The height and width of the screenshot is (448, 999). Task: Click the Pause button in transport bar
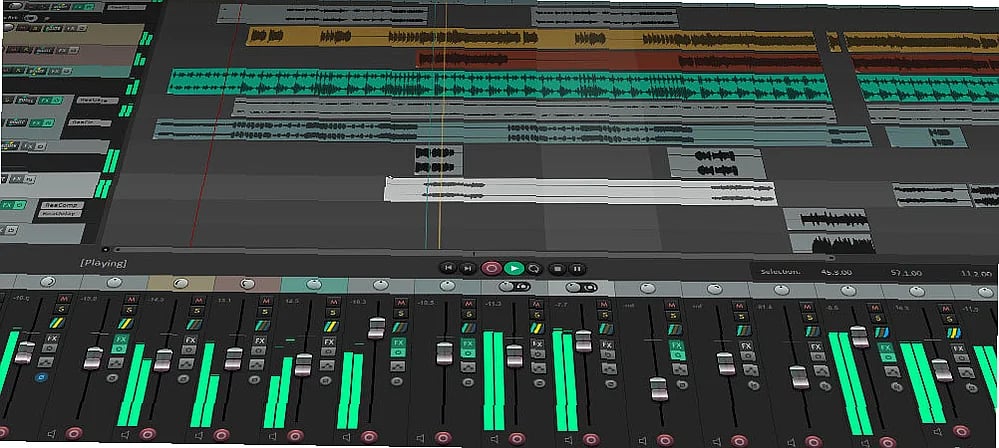point(579,268)
